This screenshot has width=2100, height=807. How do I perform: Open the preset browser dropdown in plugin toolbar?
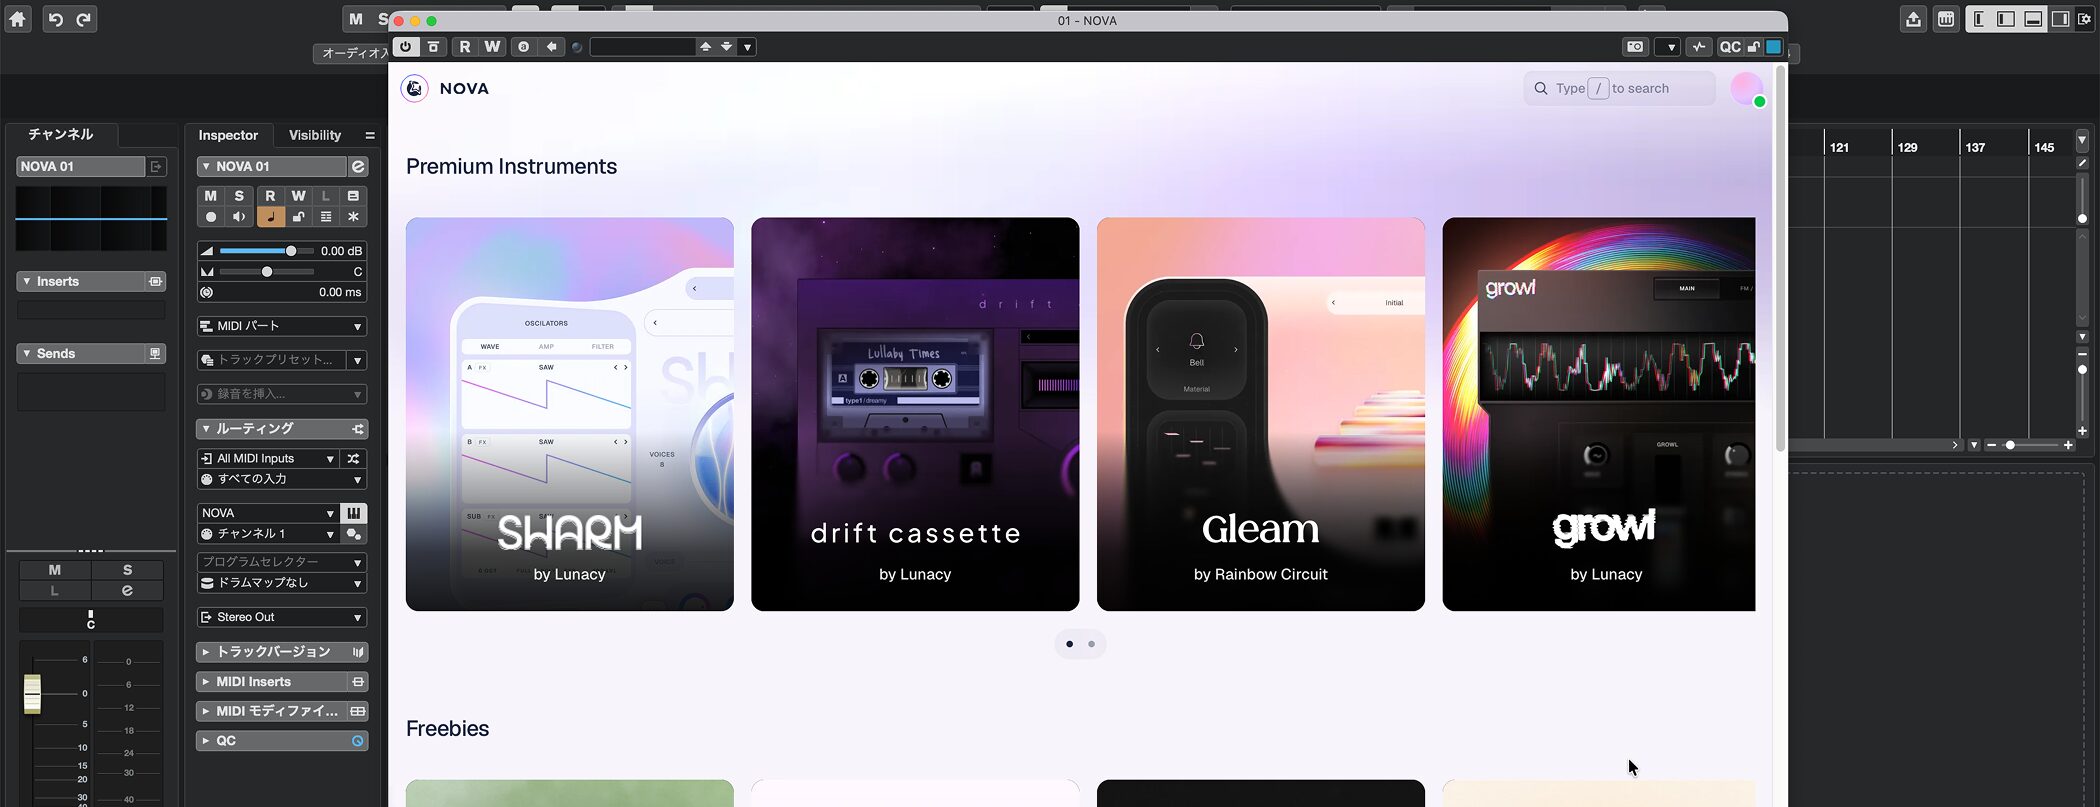click(x=747, y=47)
